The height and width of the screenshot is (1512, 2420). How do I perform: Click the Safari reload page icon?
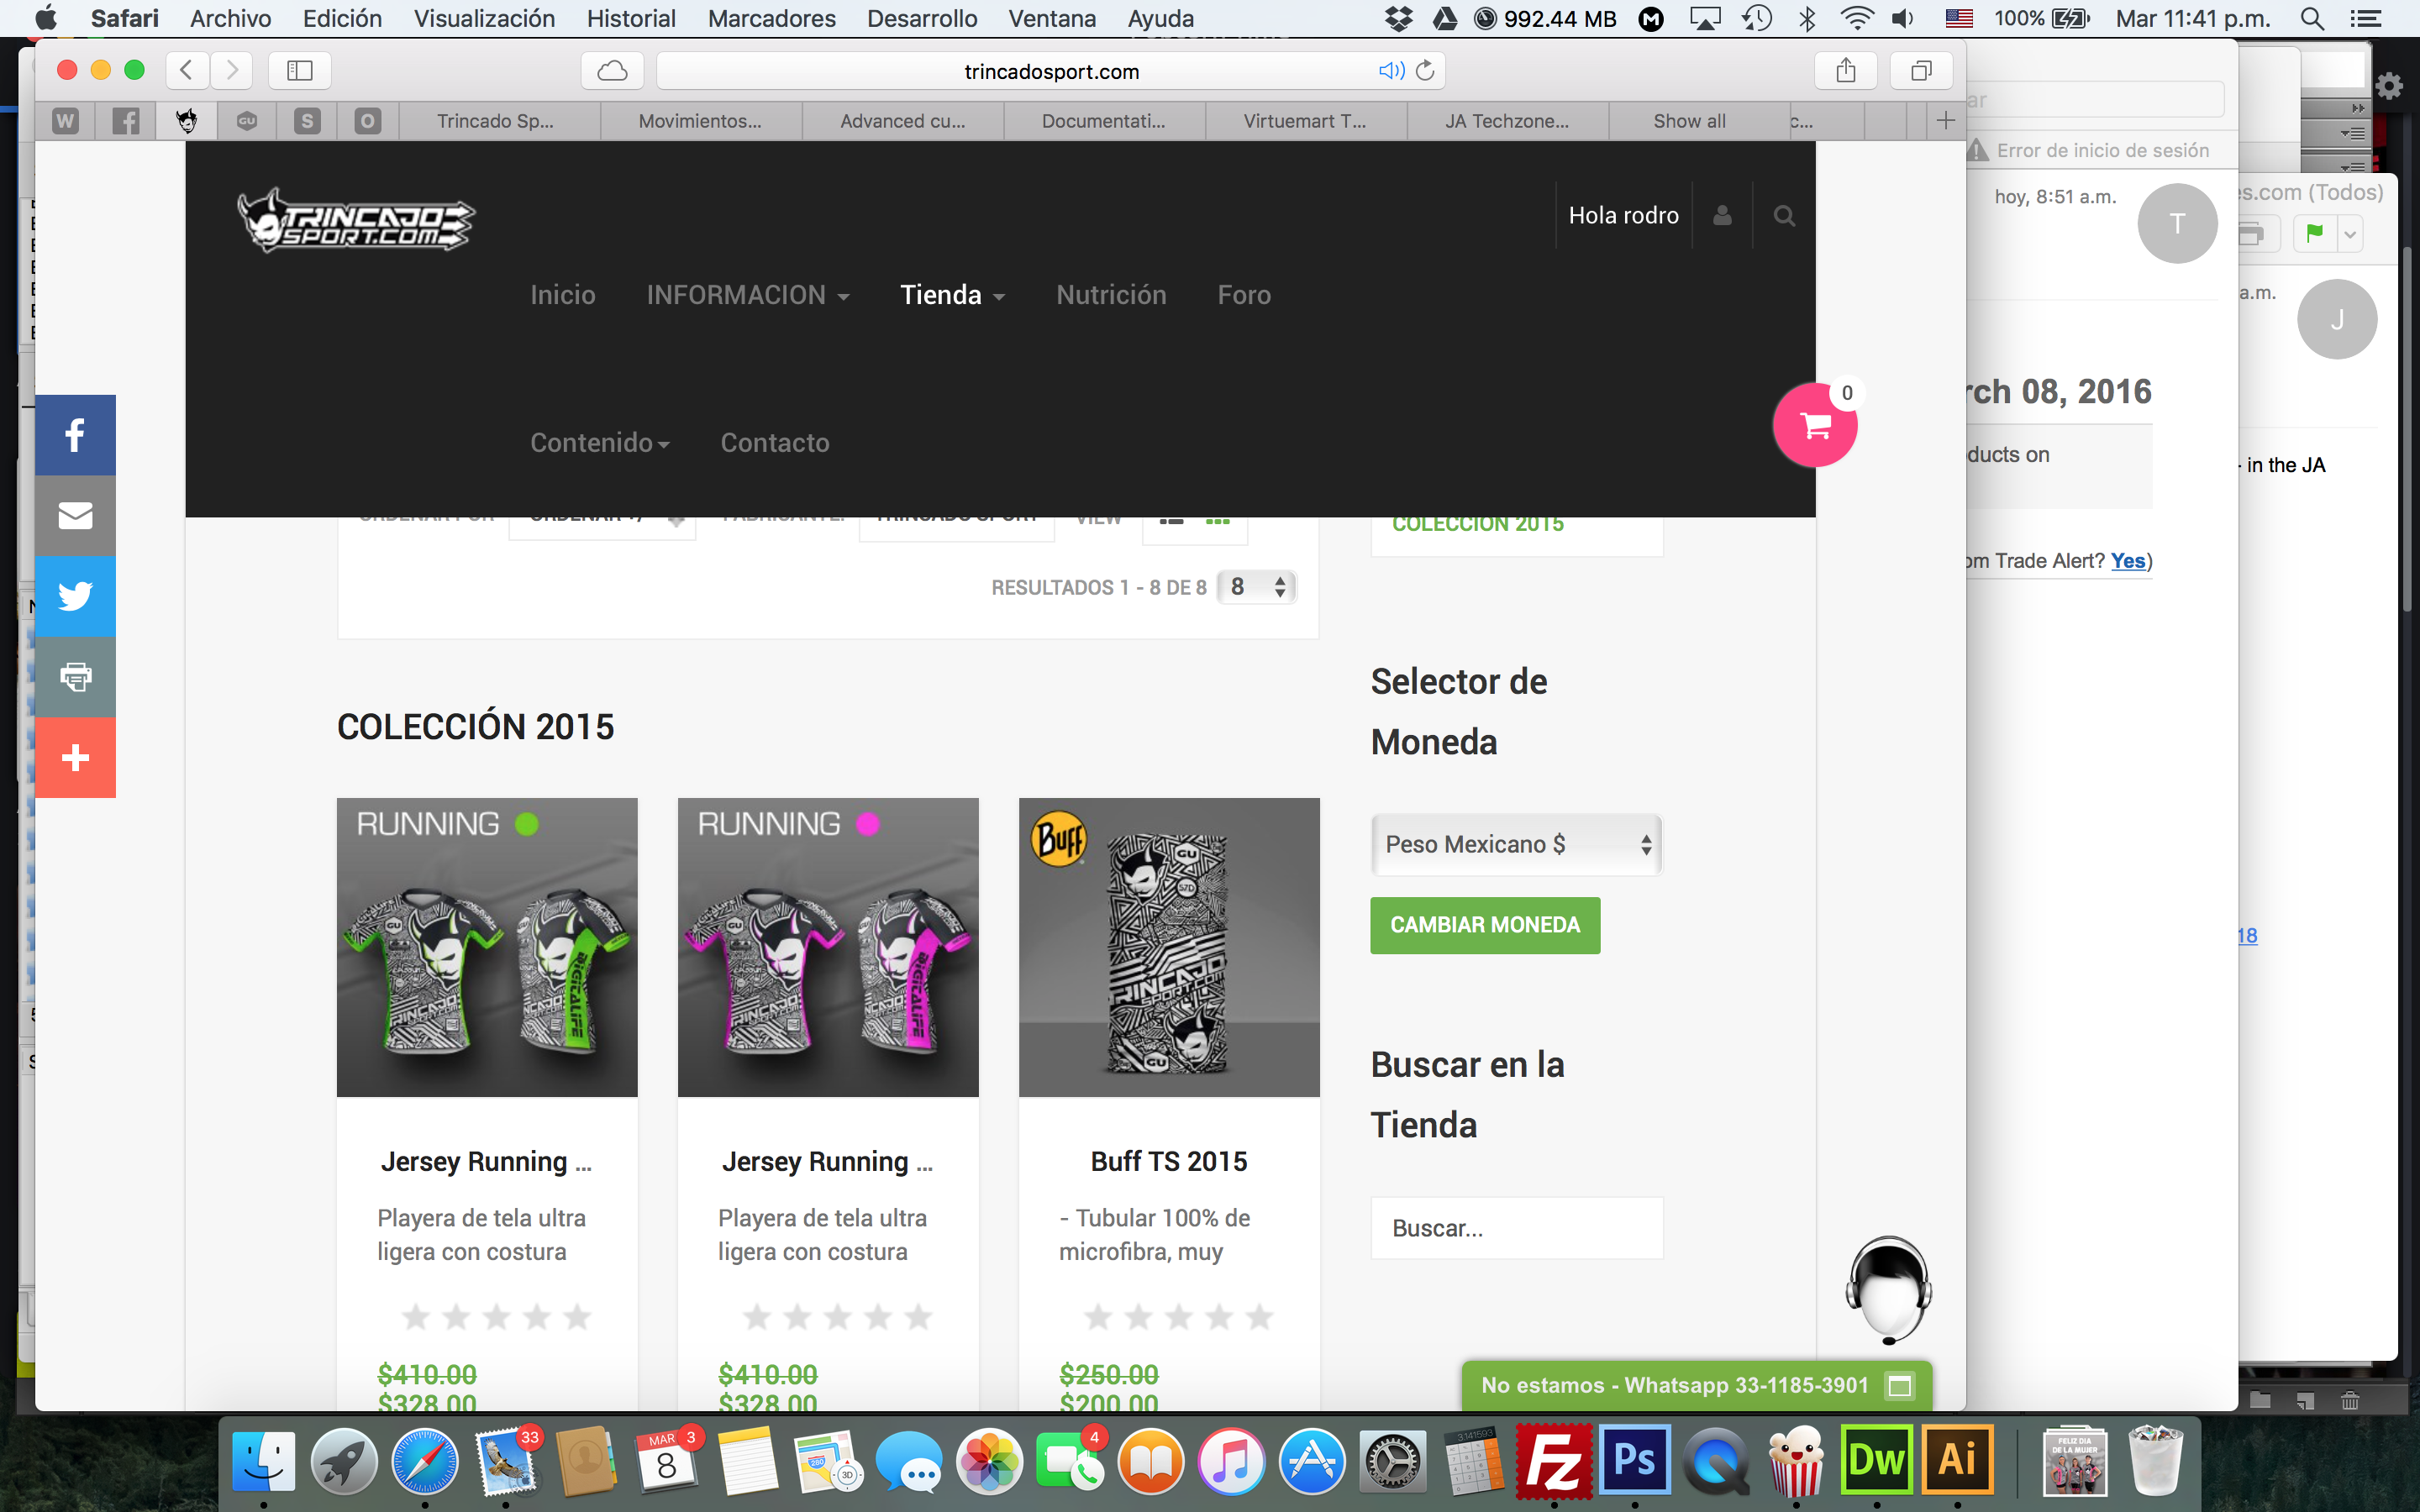1426,71
